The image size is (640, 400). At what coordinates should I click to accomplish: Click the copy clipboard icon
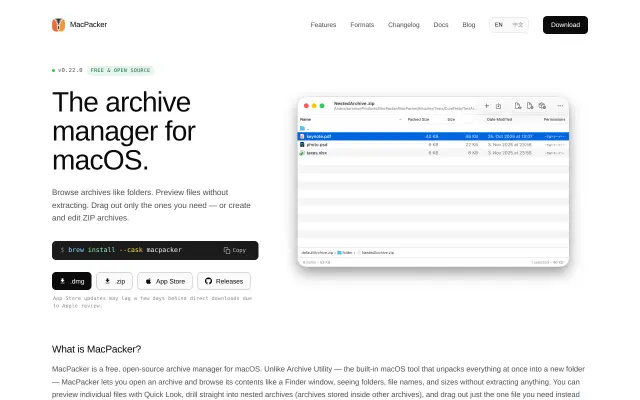[227, 250]
